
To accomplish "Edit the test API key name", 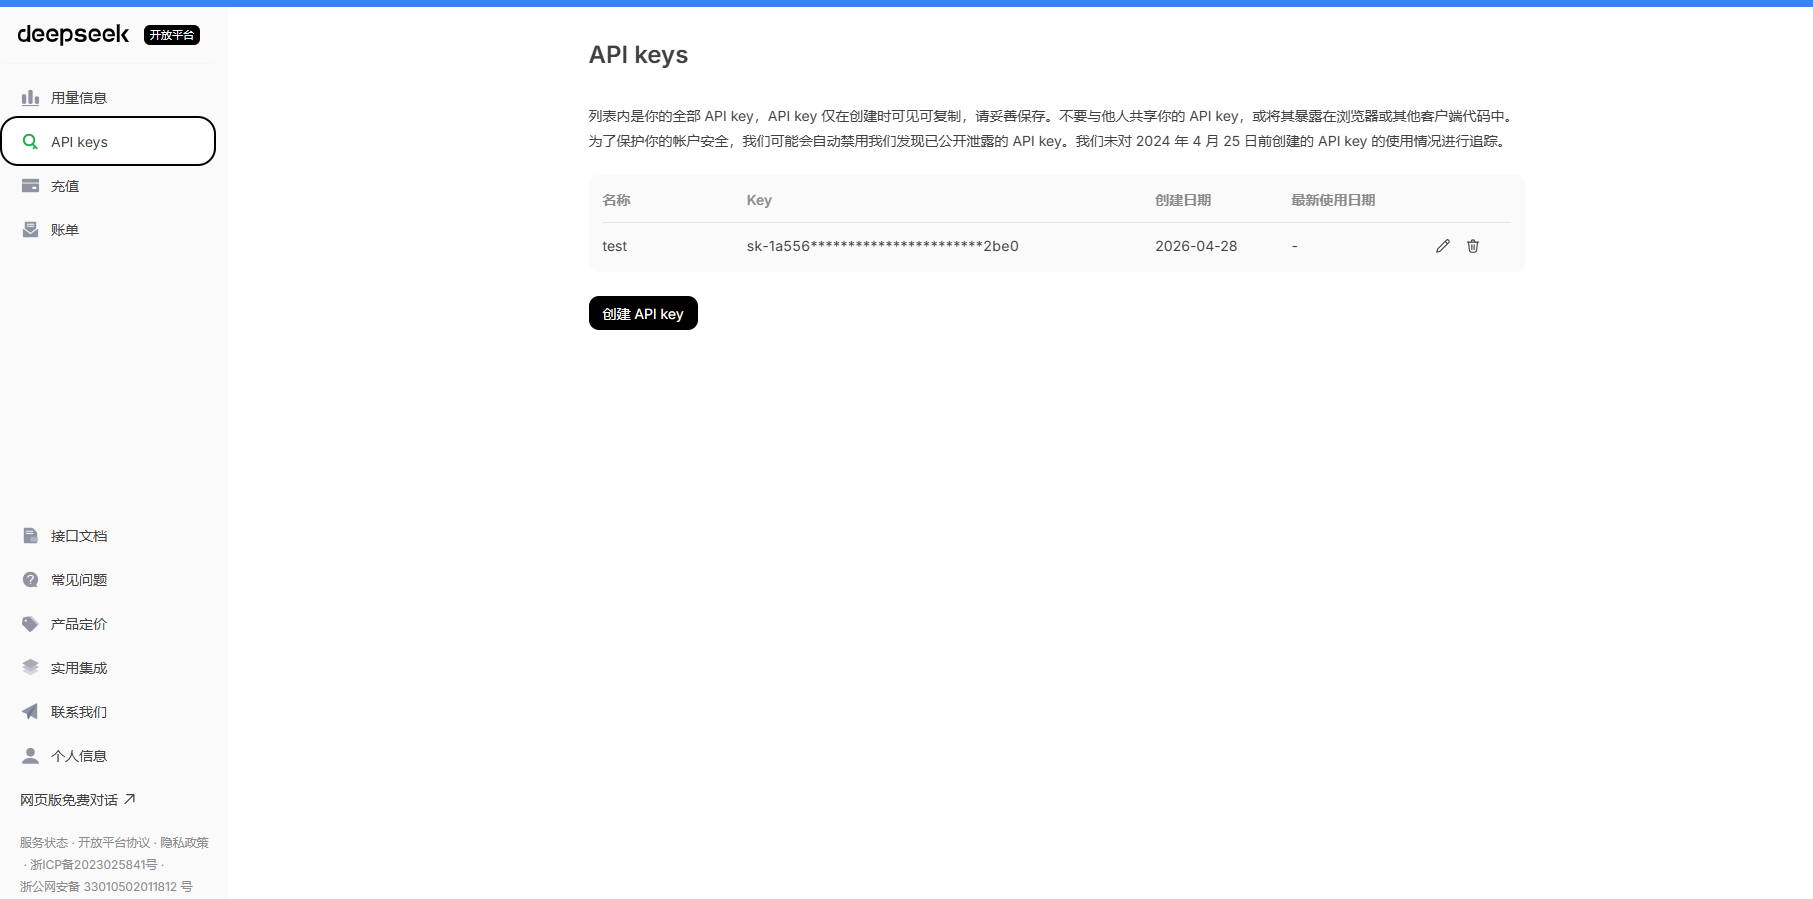I will pos(1442,246).
